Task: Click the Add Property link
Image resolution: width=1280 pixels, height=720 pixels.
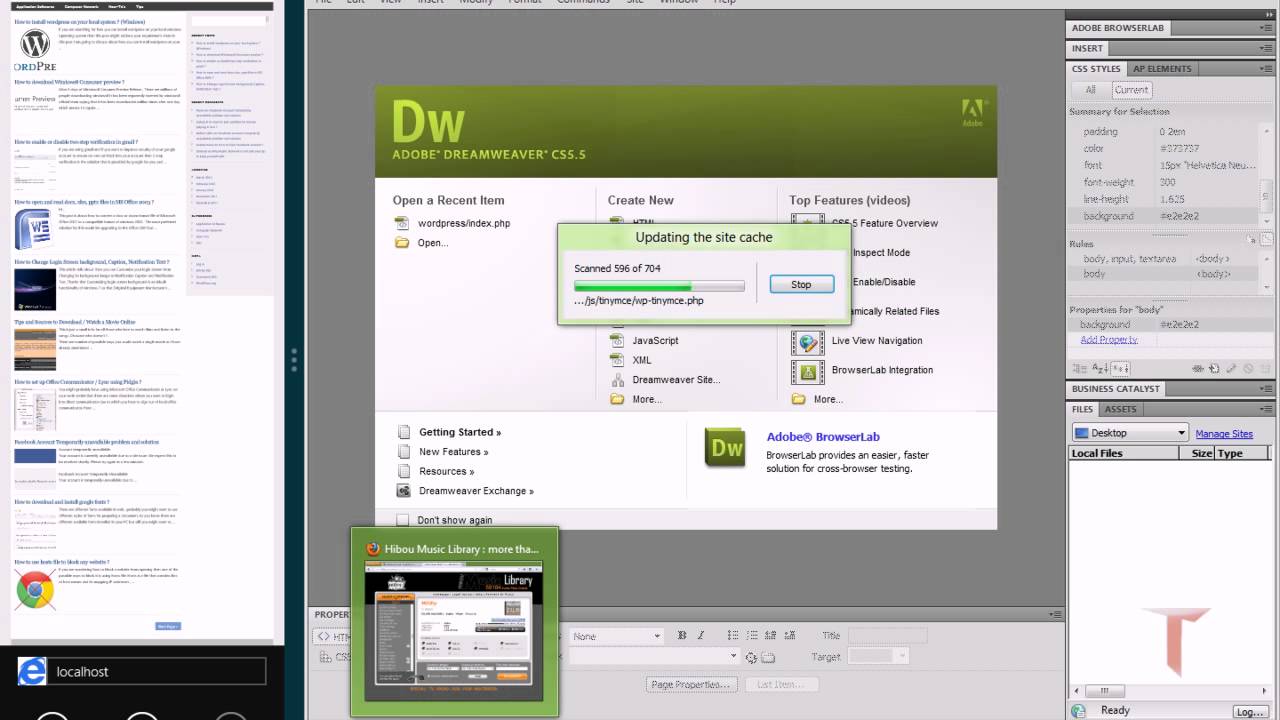Action: [1109, 339]
